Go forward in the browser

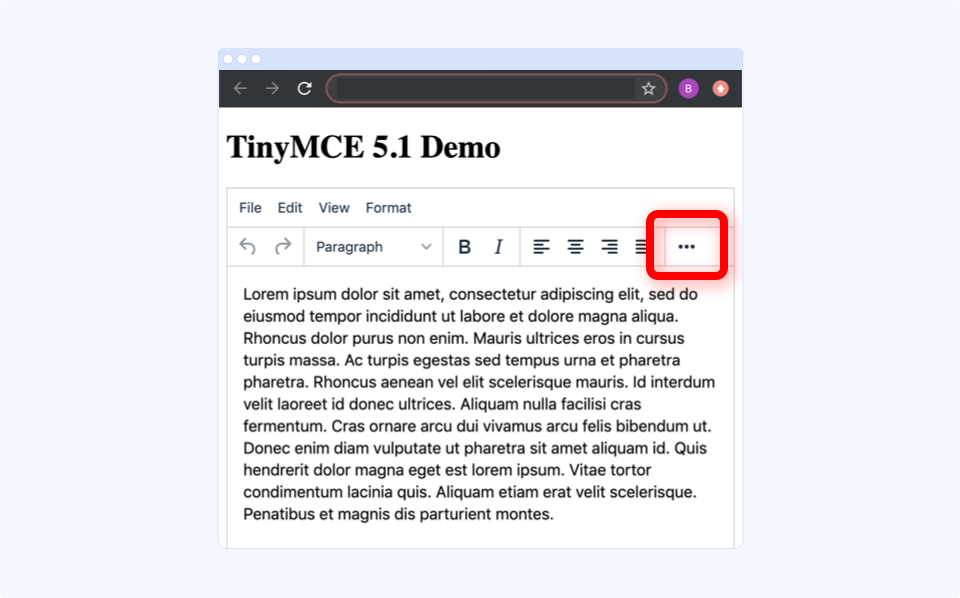coord(272,89)
